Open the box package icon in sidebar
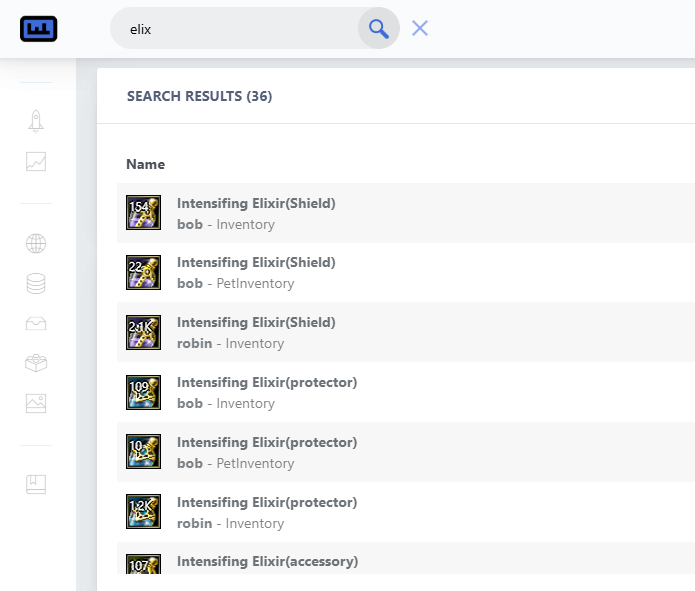695x591 pixels. [x=36, y=363]
